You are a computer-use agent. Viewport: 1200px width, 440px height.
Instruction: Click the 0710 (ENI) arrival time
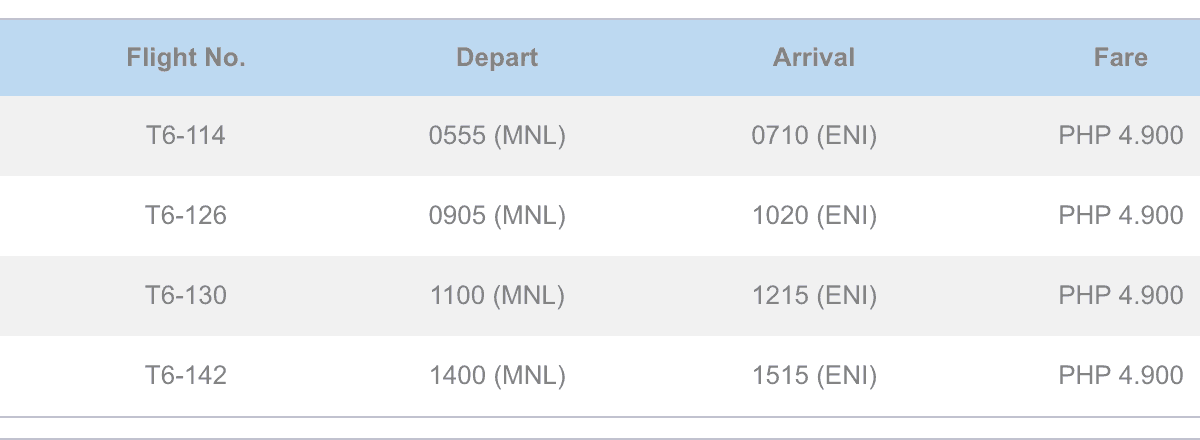click(814, 136)
